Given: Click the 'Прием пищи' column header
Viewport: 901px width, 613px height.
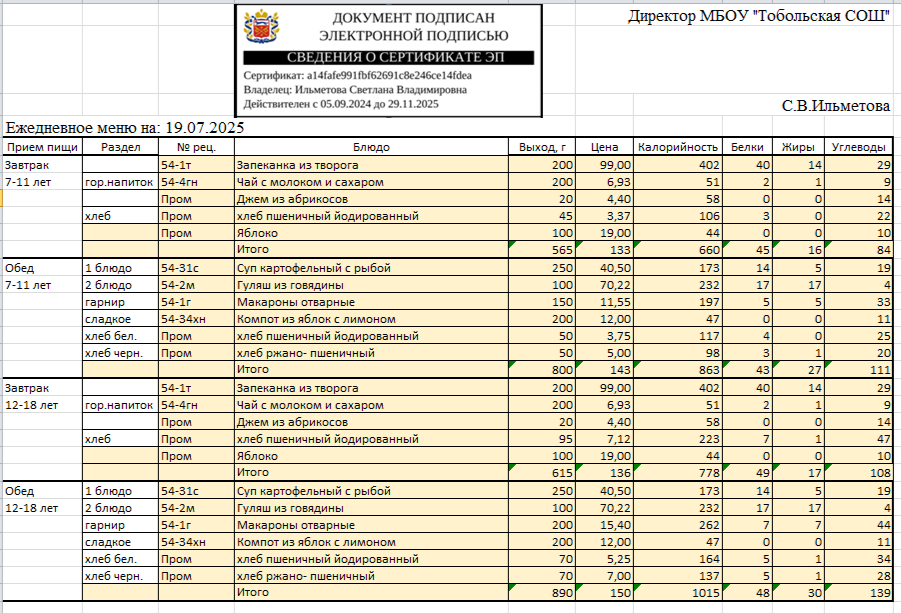Looking at the screenshot, I should (43, 147).
